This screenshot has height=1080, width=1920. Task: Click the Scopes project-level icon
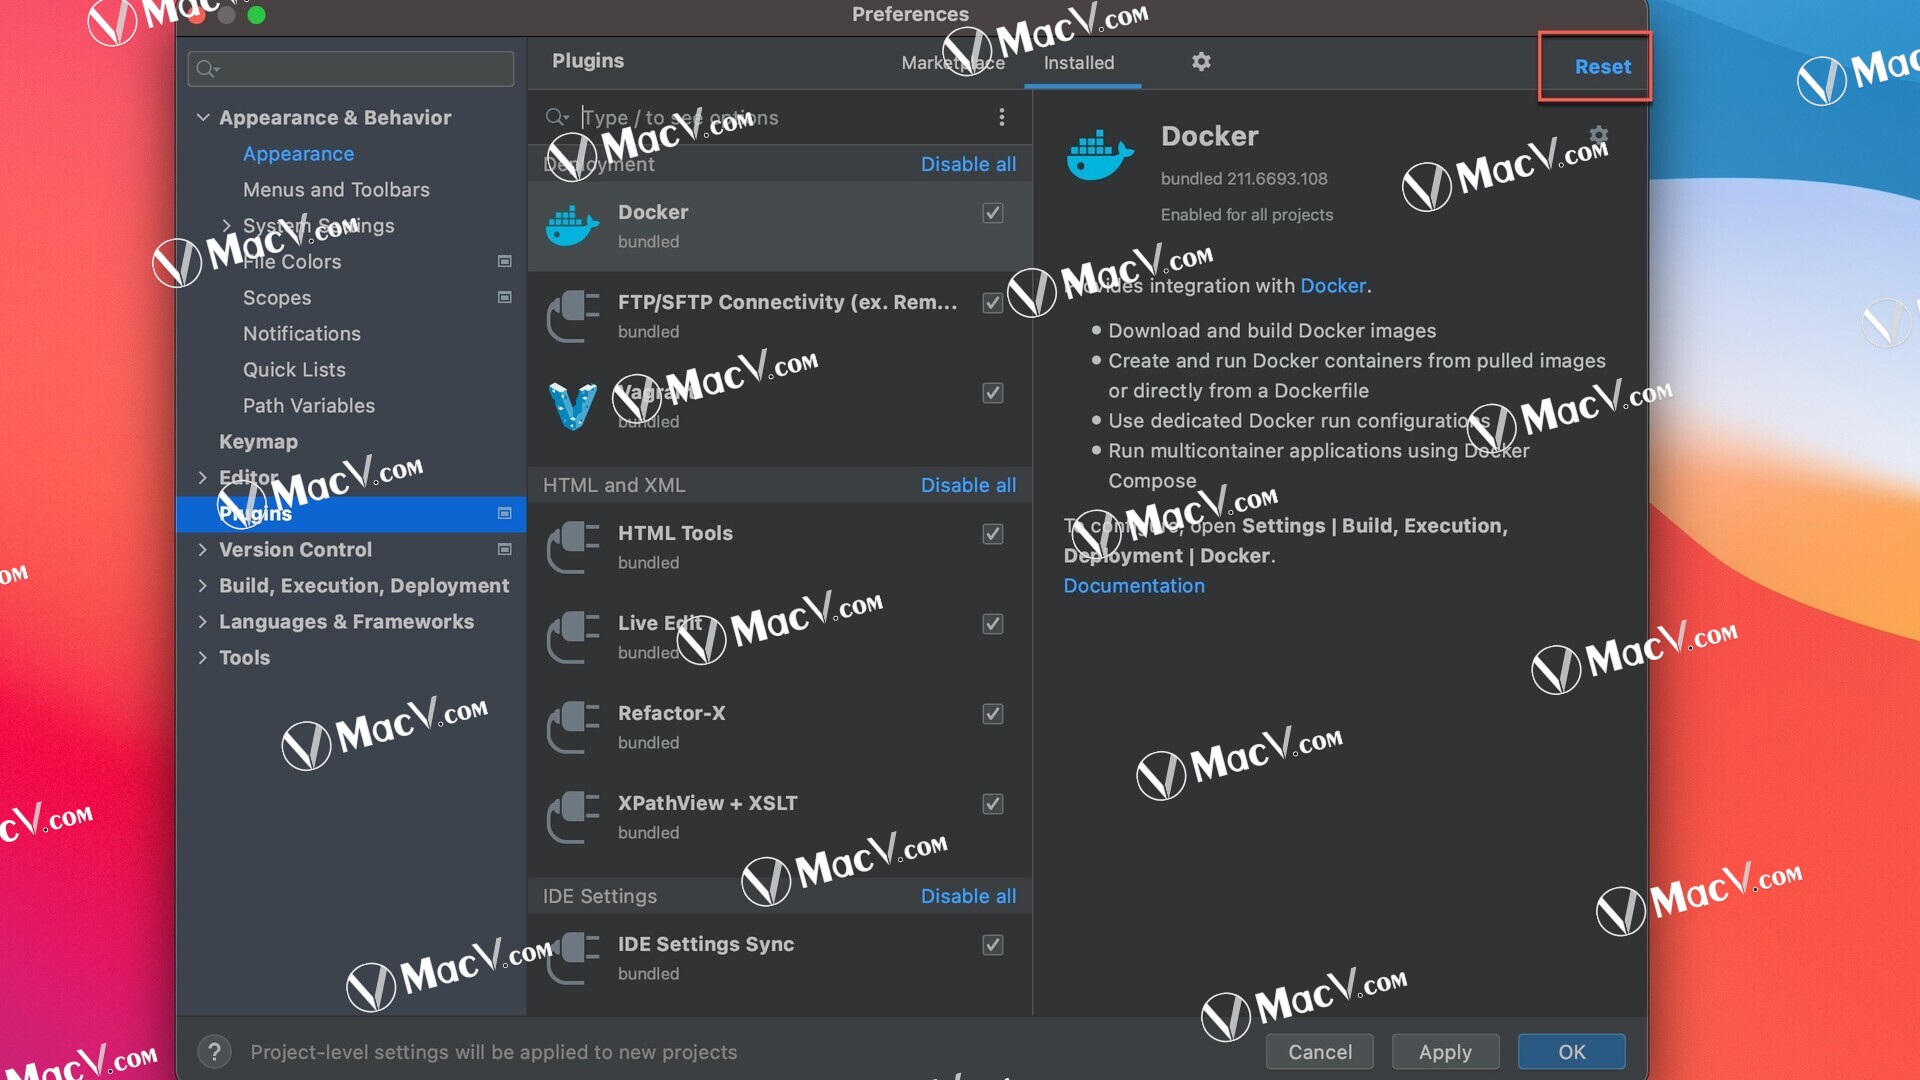click(x=505, y=297)
